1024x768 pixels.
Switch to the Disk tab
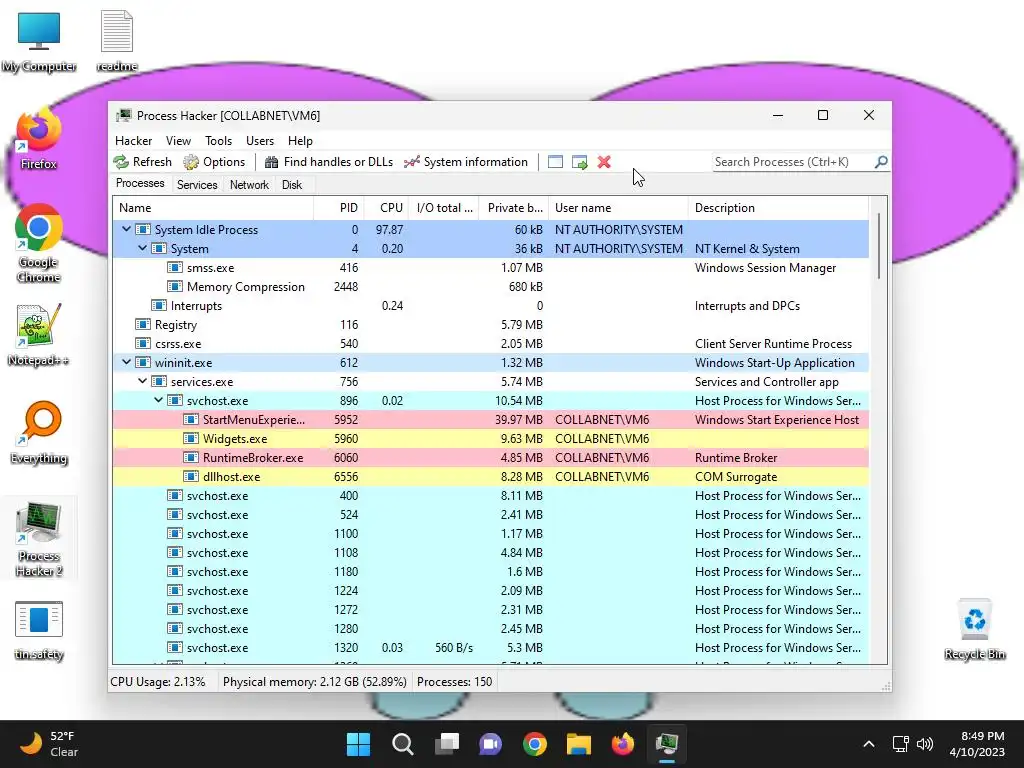click(x=292, y=185)
